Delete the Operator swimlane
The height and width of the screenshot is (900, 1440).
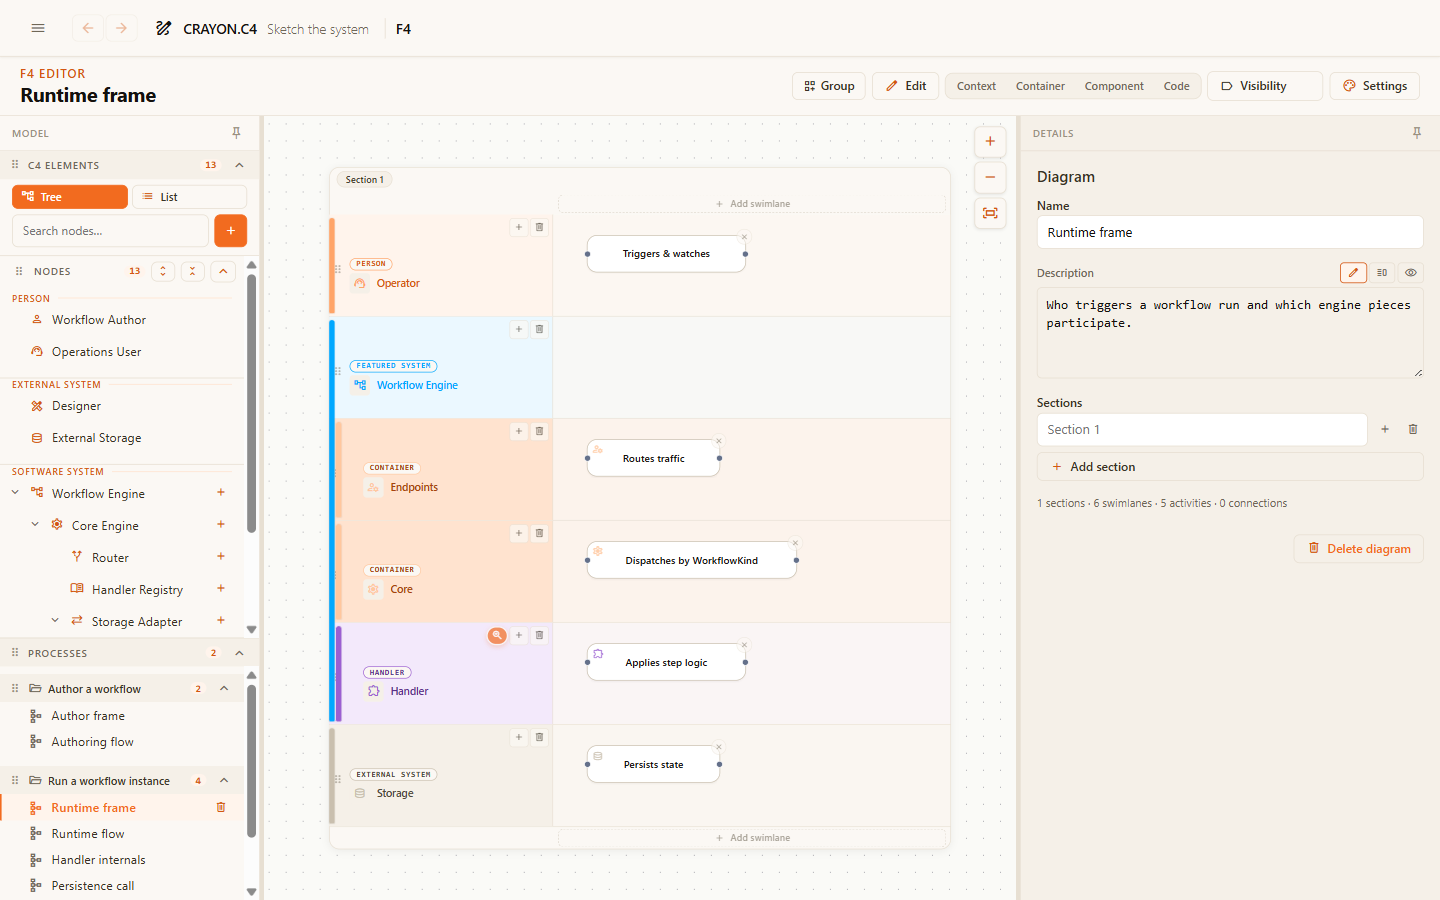pos(539,227)
